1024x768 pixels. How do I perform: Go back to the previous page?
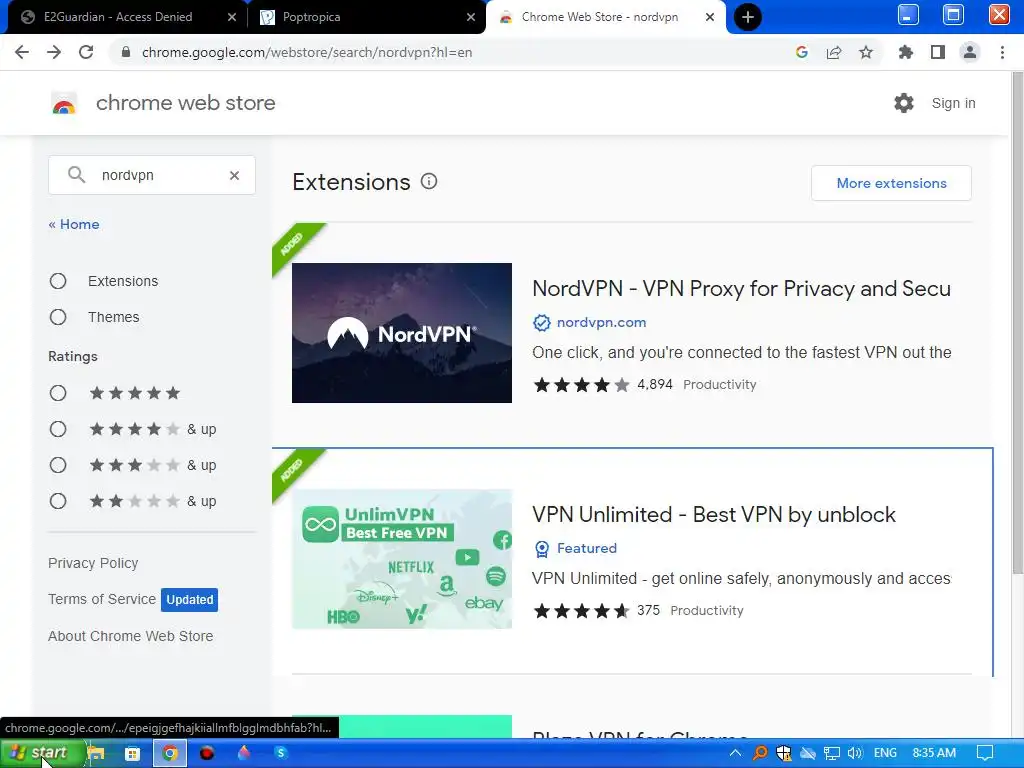coord(22,52)
